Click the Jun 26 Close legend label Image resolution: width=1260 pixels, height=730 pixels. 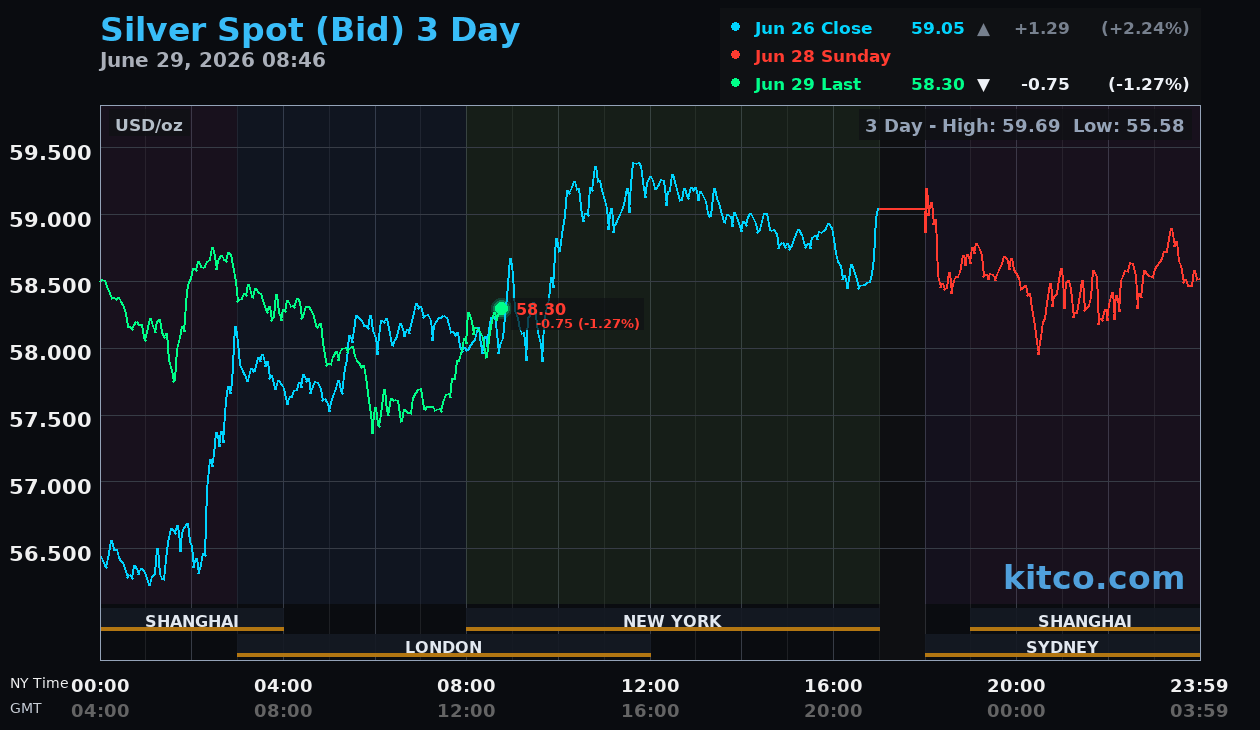[813, 29]
